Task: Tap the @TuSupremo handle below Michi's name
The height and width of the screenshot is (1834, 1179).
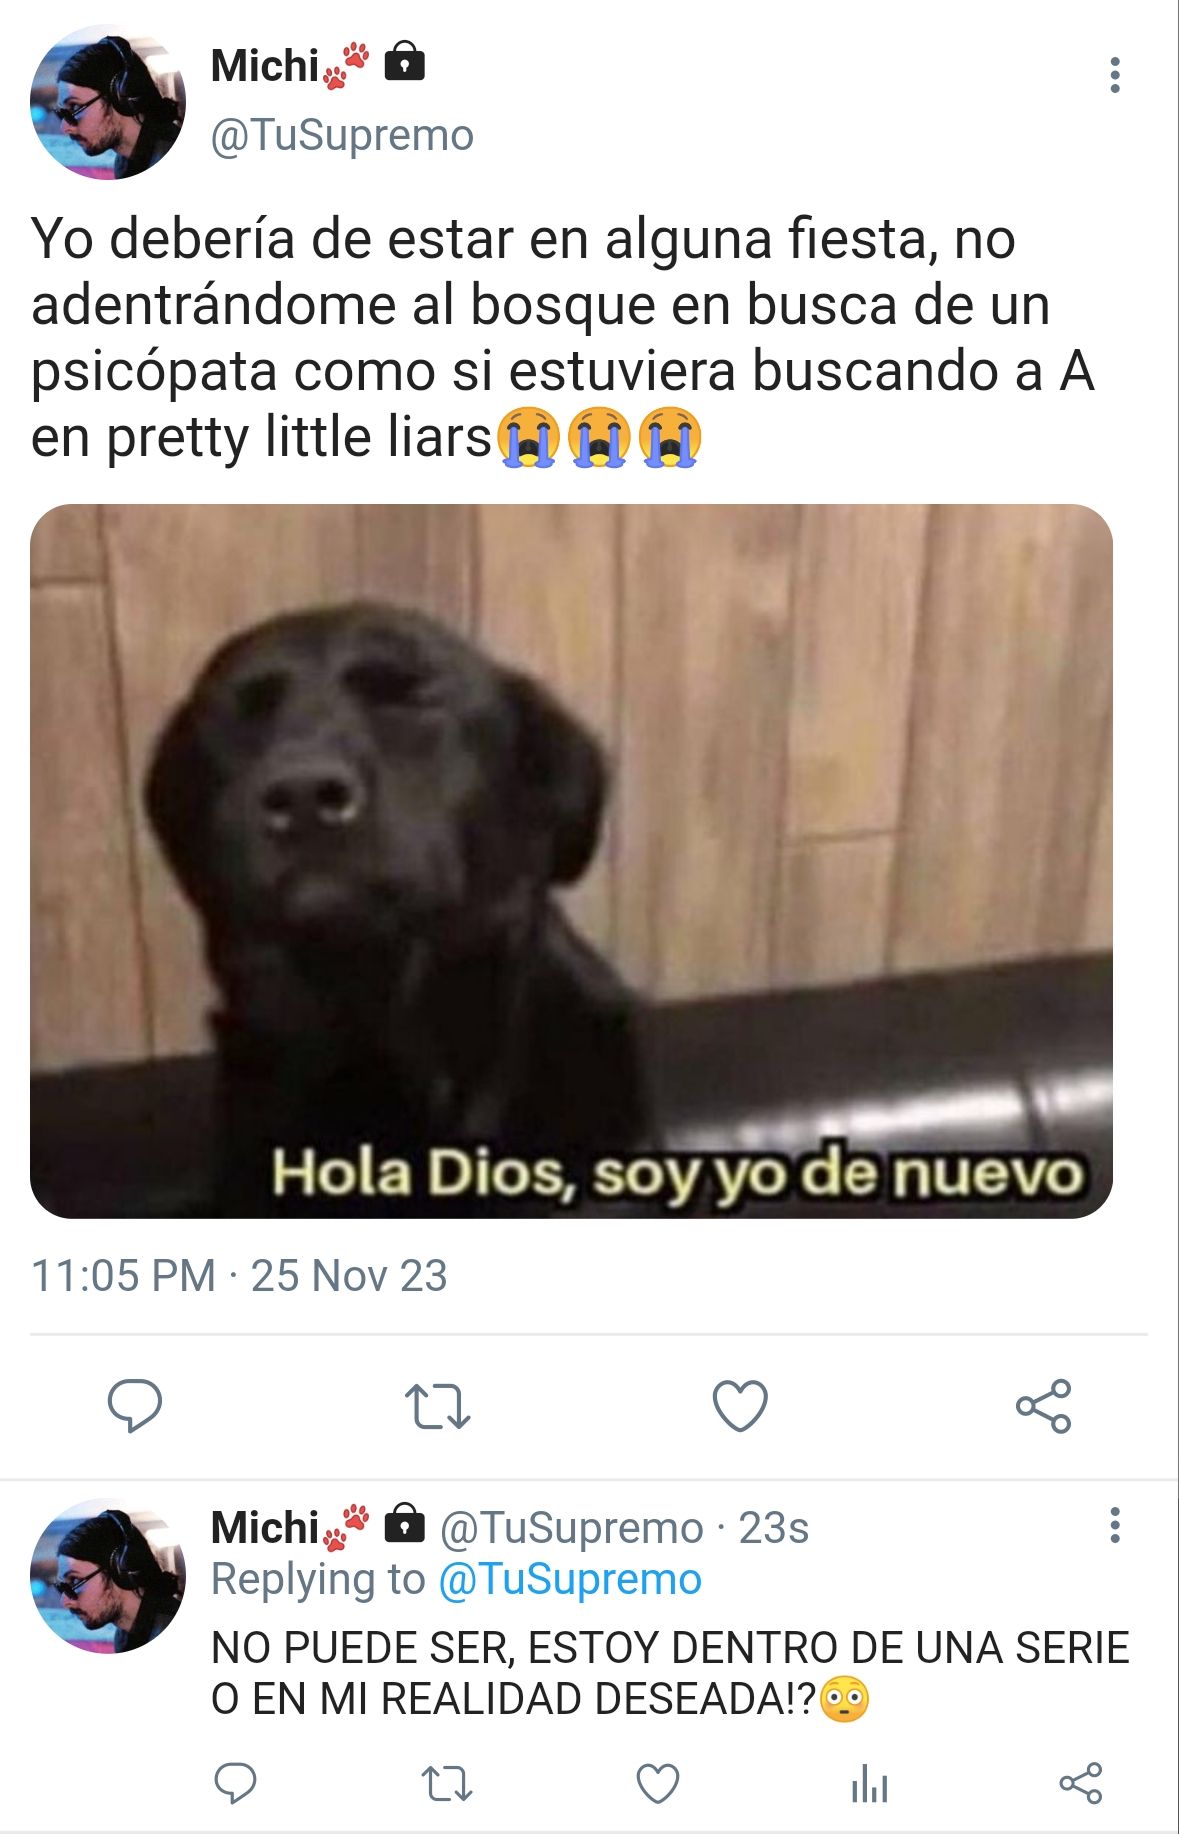Action: coord(342,135)
